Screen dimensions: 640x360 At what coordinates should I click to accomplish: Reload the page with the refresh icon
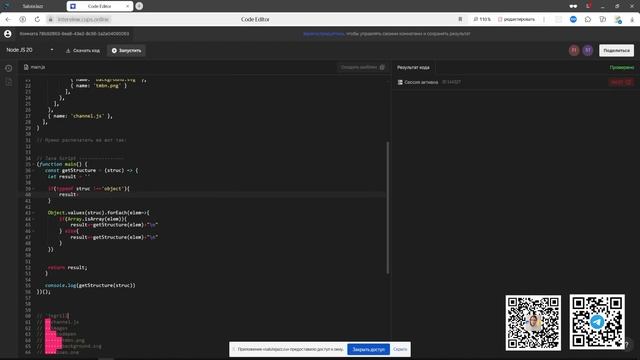37,19
